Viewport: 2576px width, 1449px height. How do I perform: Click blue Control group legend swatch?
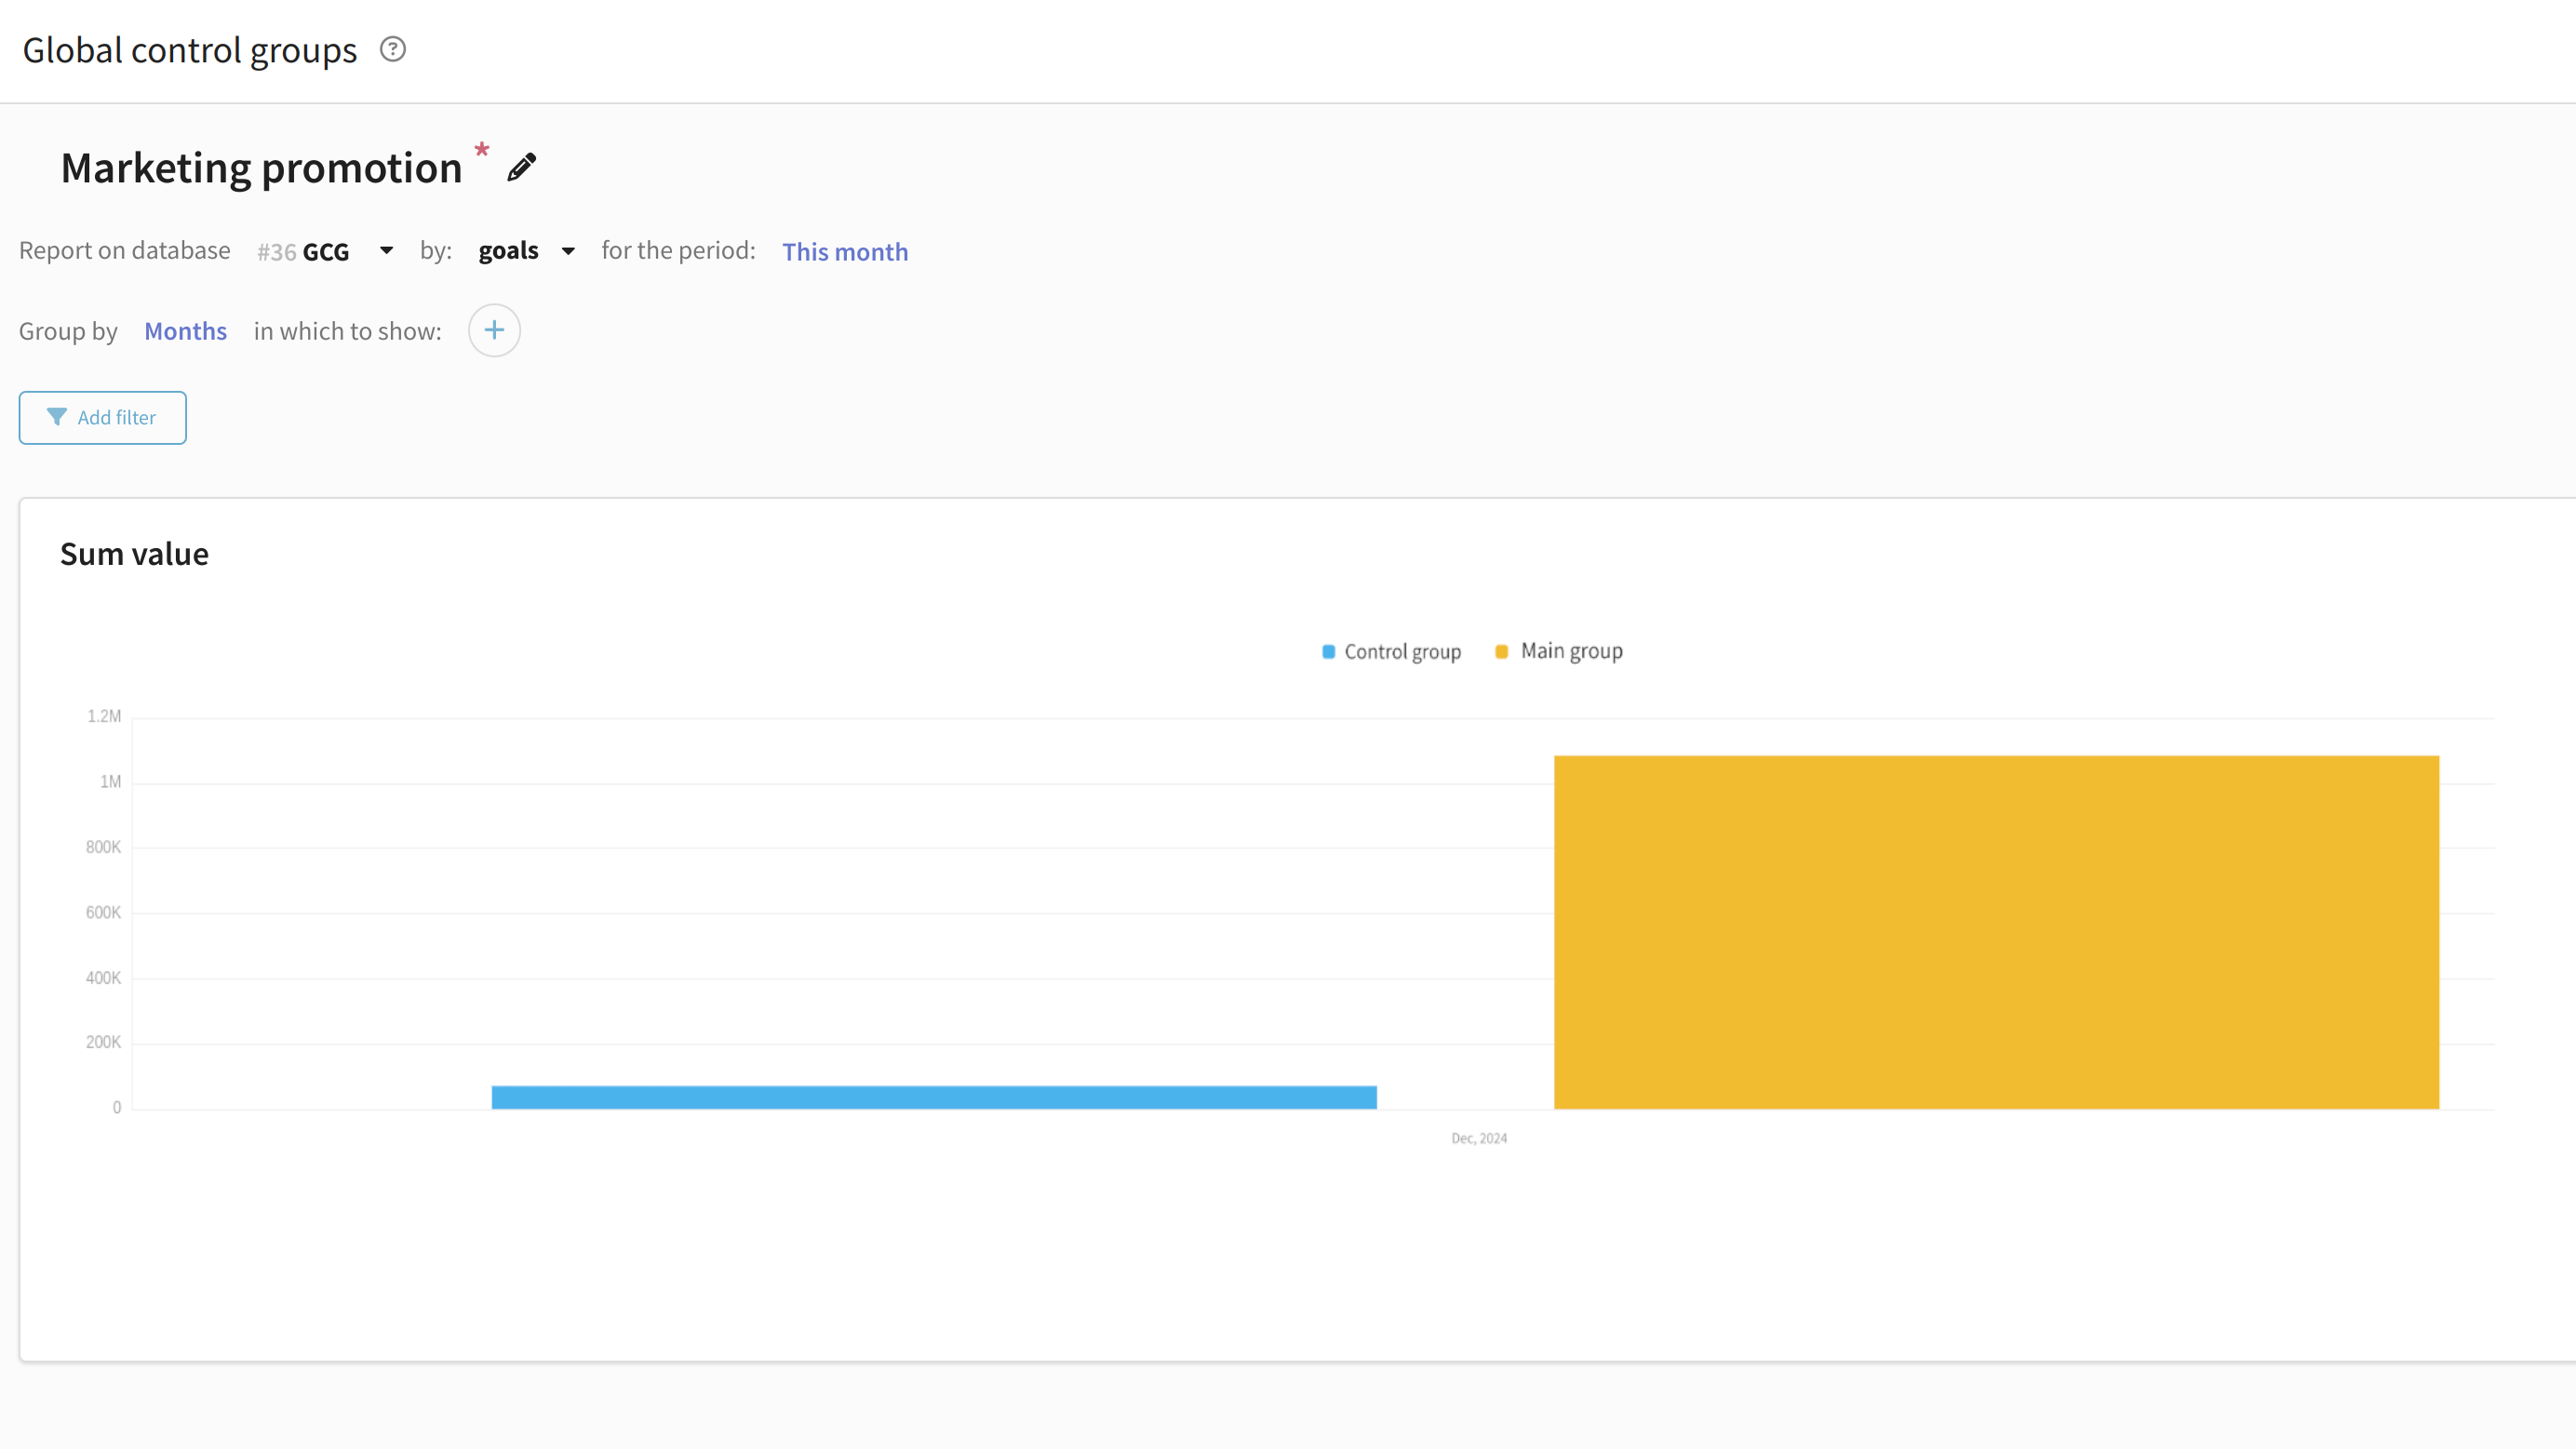pos(1328,652)
